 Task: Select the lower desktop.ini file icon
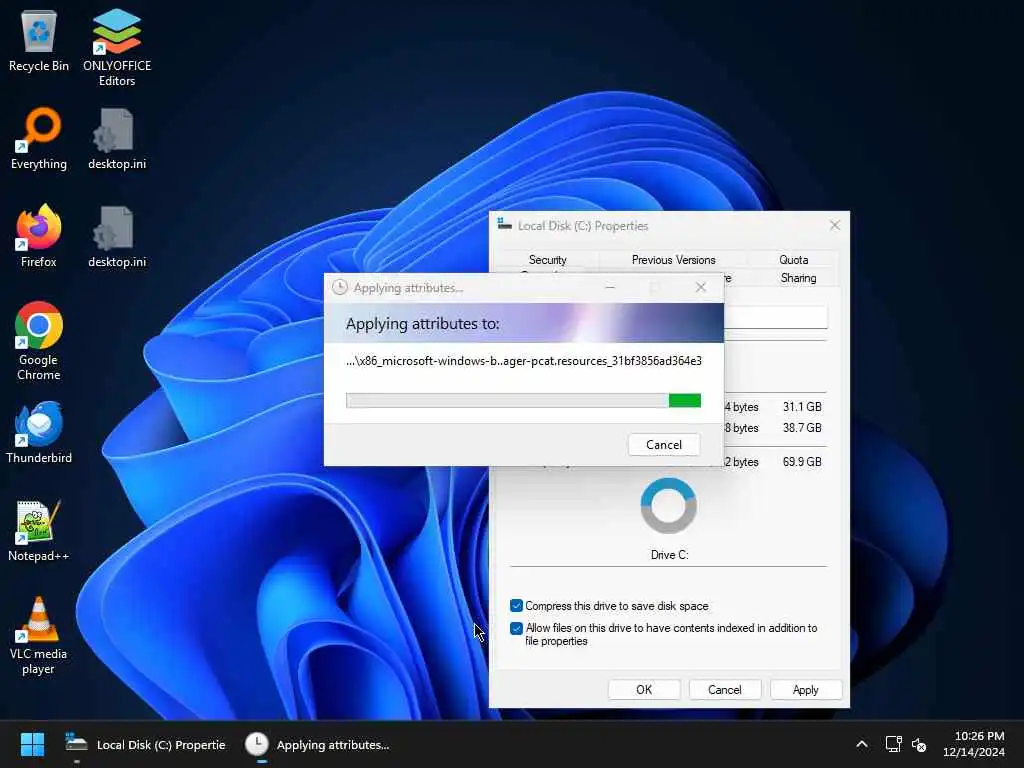click(117, 236)
